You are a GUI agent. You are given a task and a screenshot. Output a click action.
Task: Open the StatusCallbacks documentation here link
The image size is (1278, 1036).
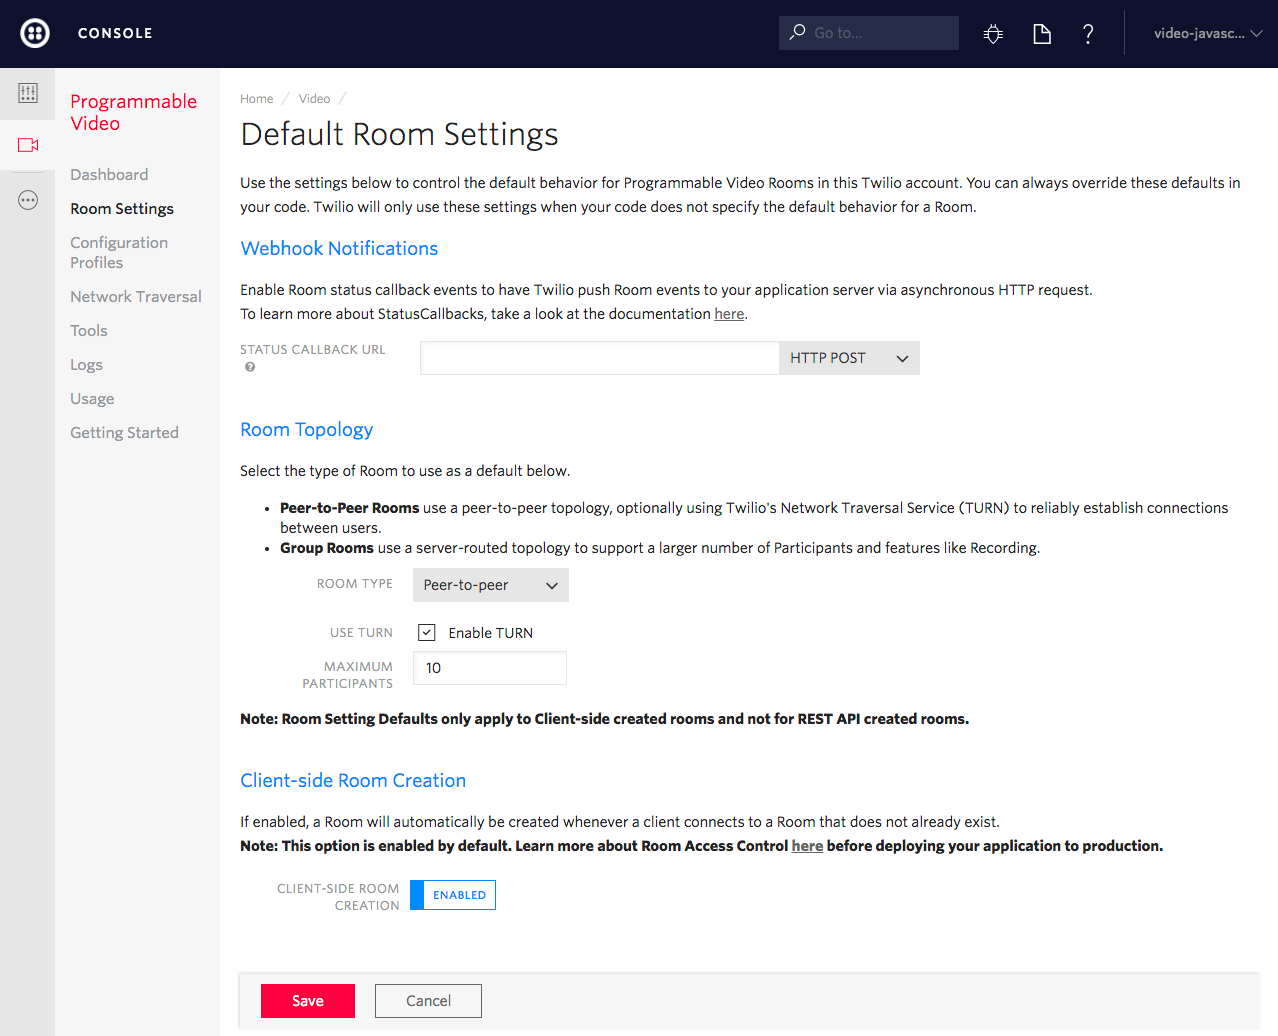[729, 314]
